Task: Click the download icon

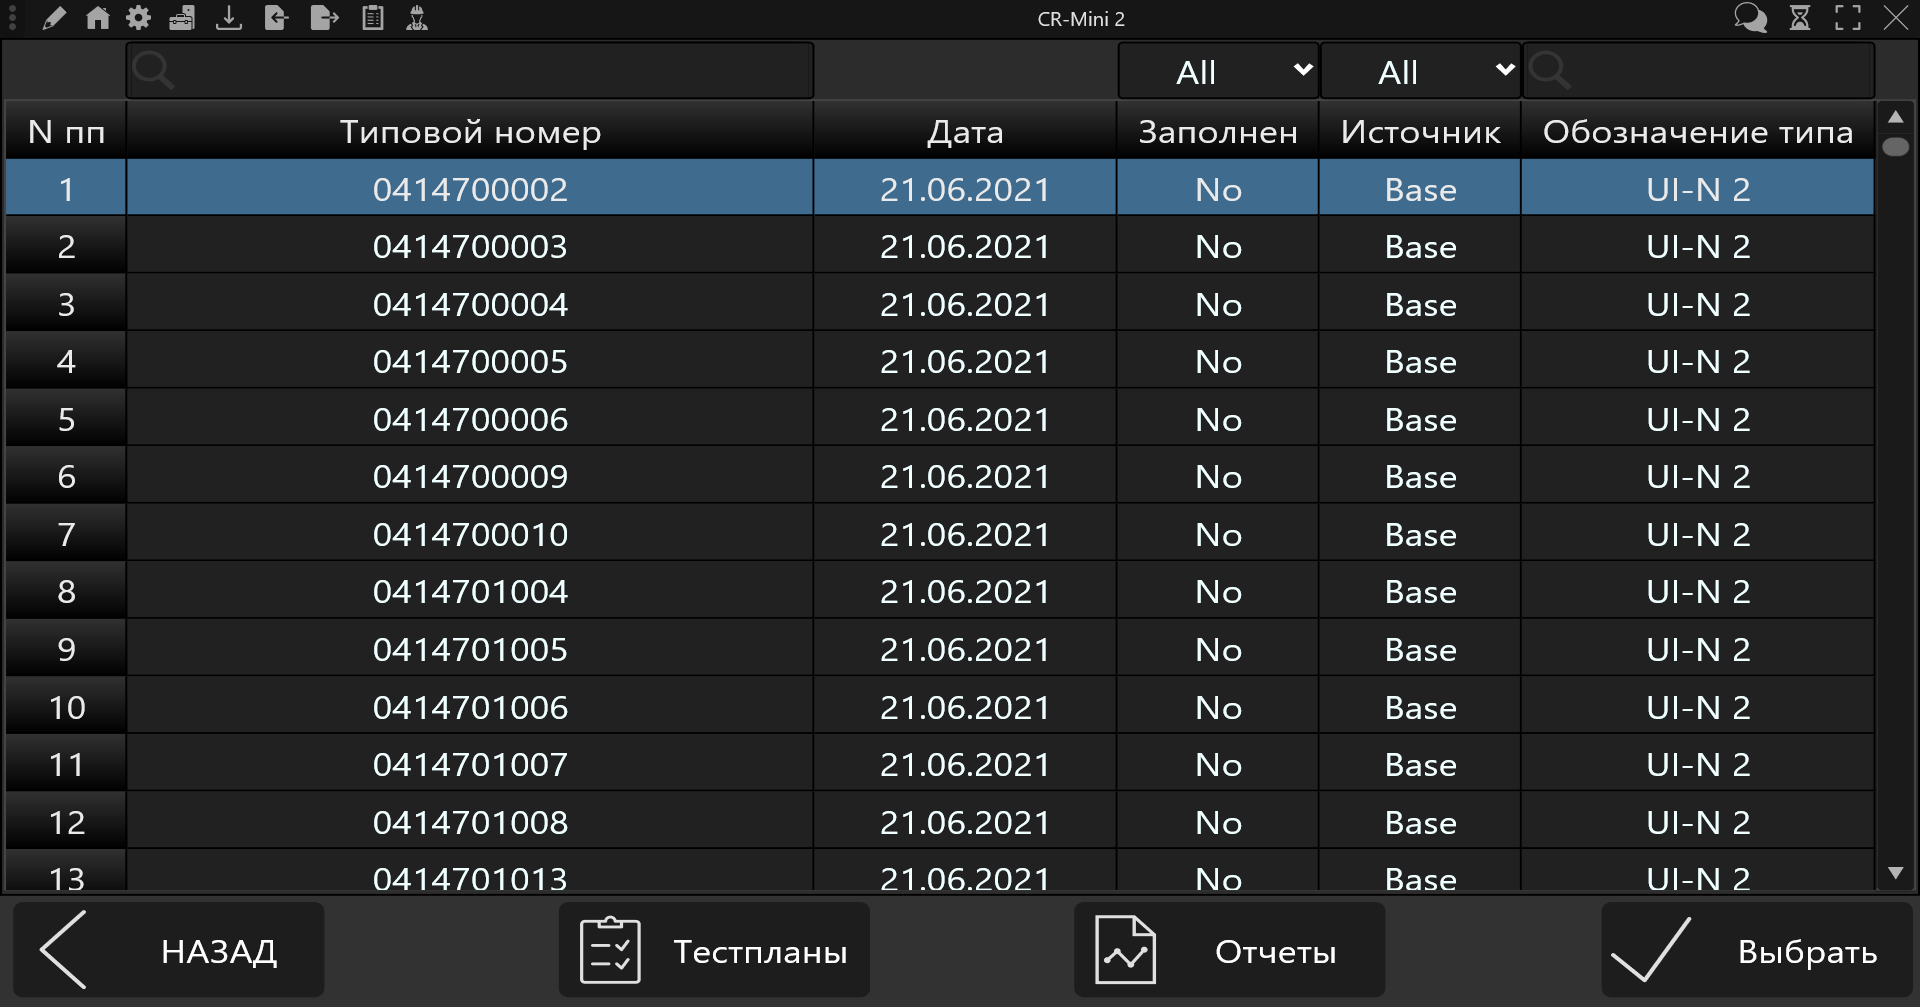Action: point(229,18)
